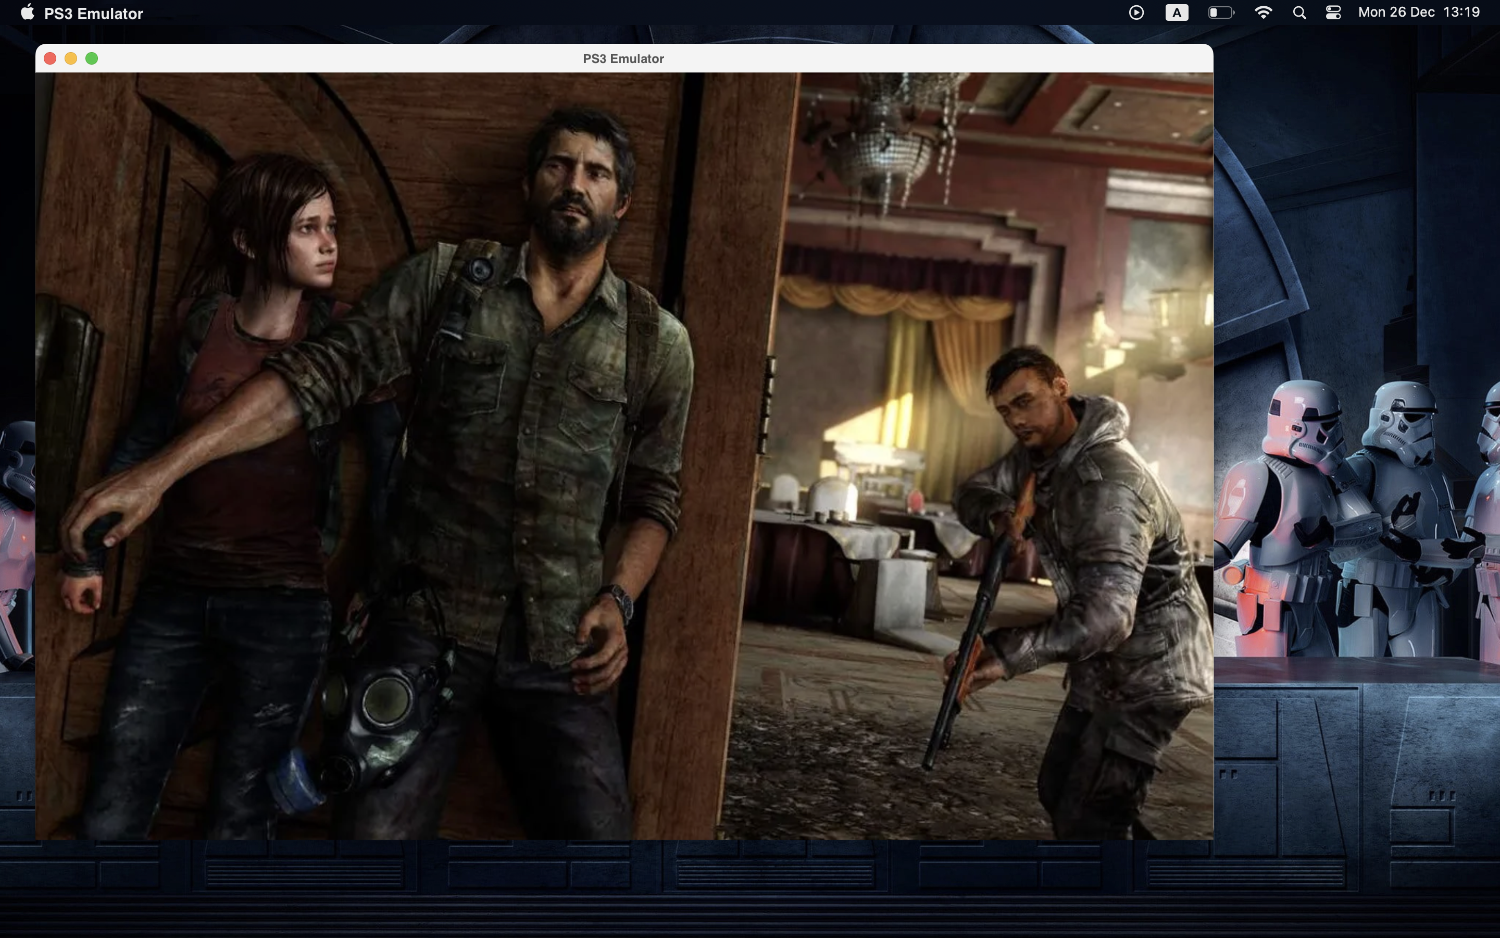Open the Apple menu

27,13
